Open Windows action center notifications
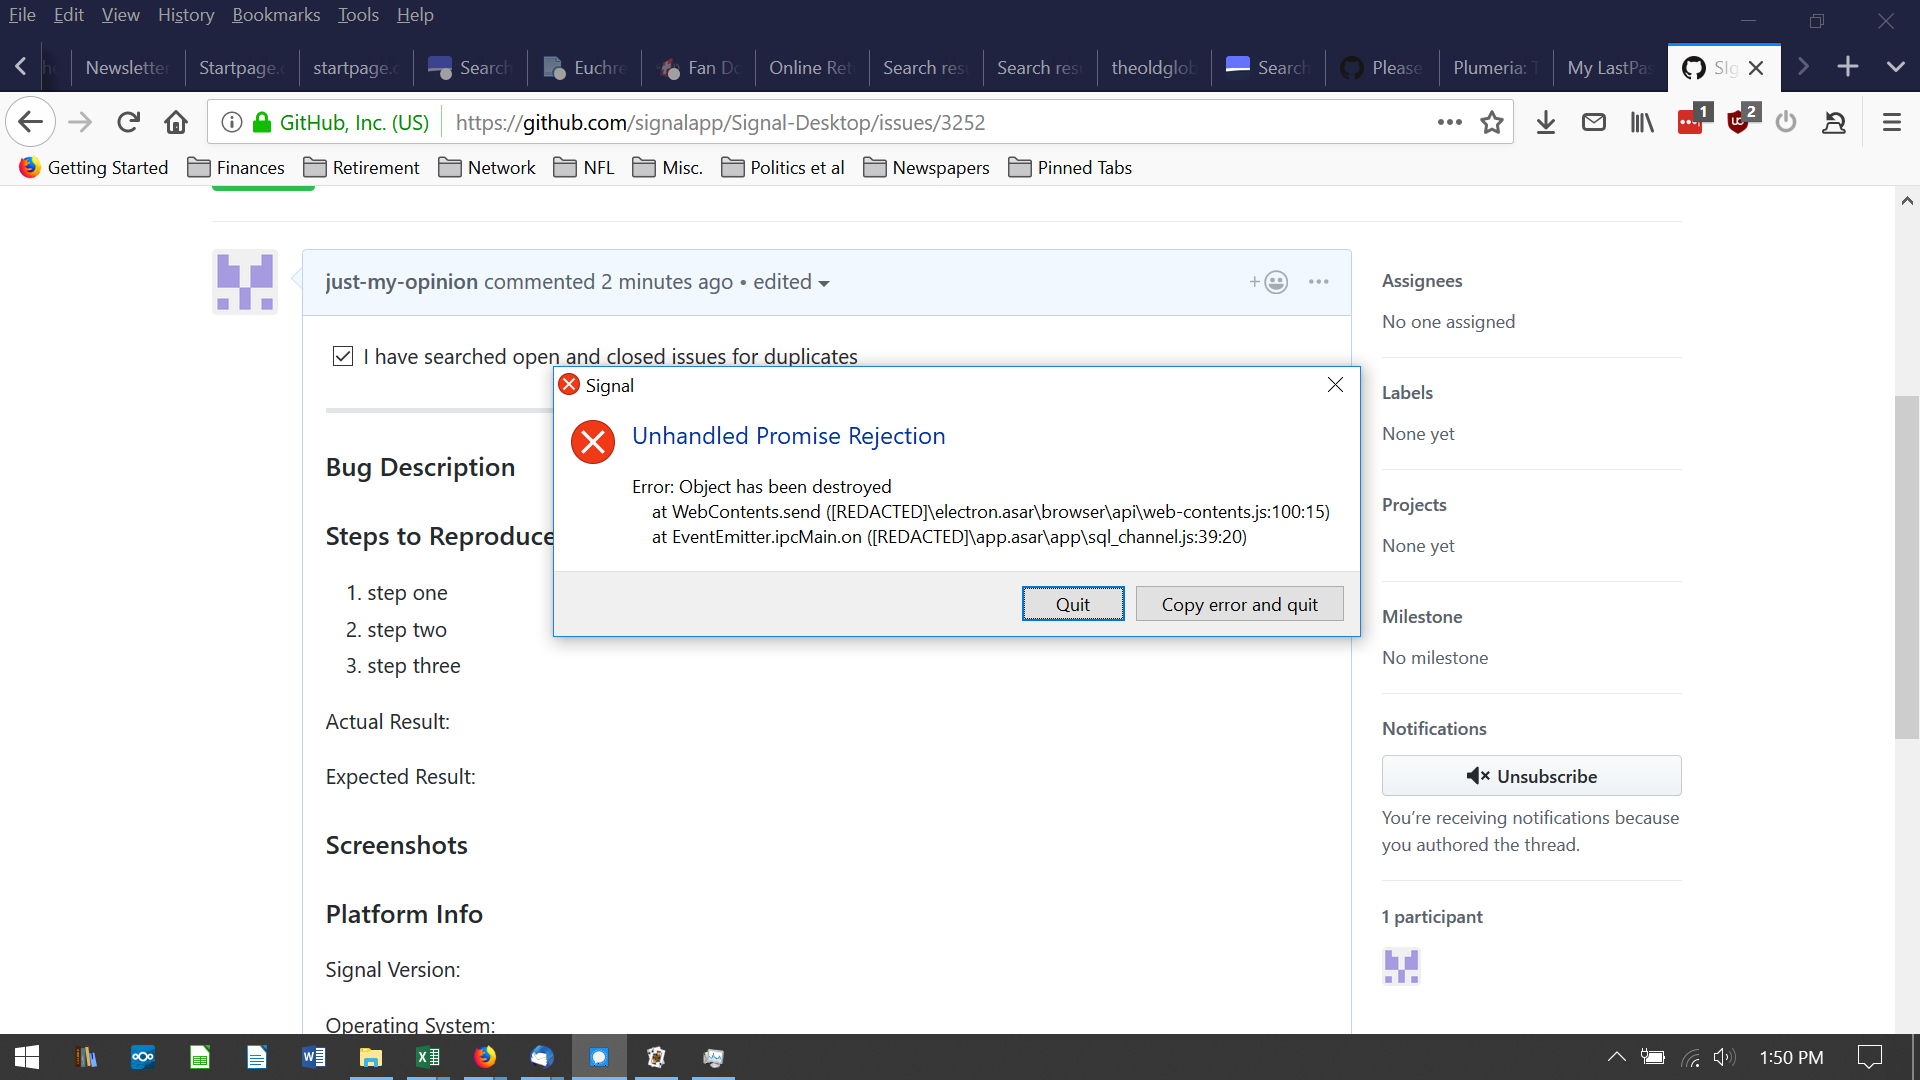This screenshot has height=1080, width=1920. (1869, 1057)
